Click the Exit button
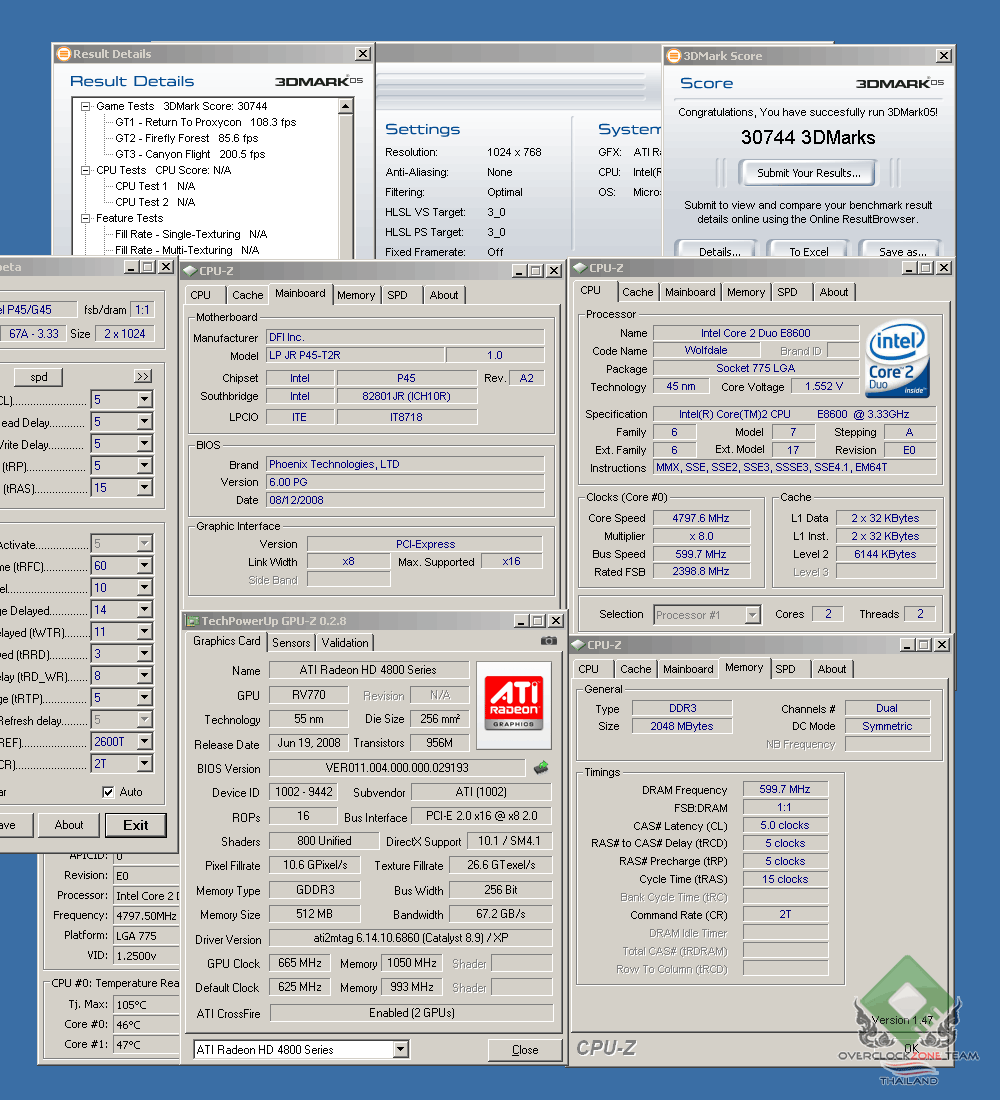 point(135,825)
